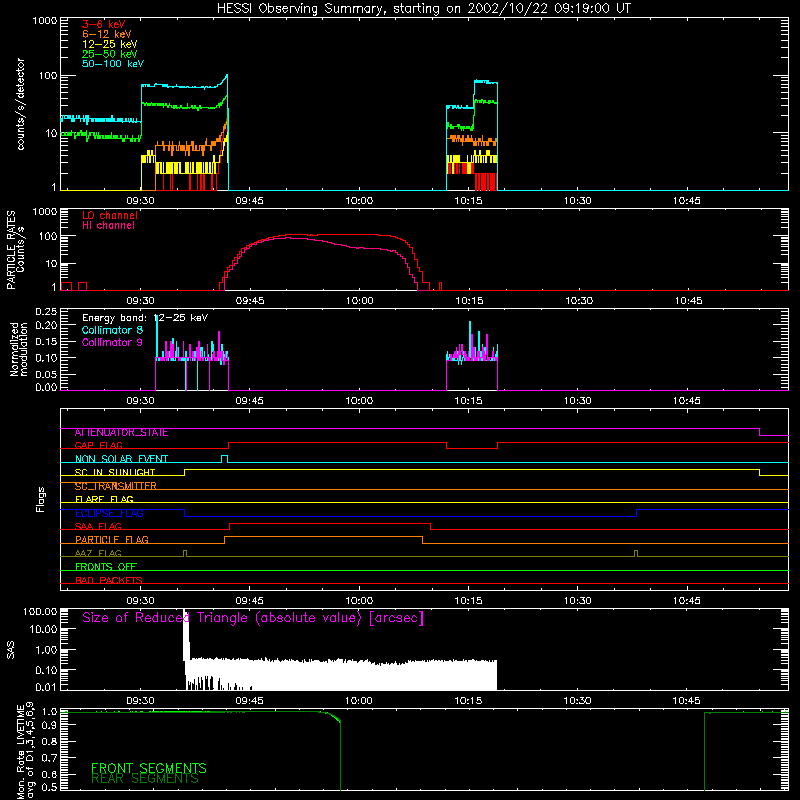
Task: Select the FRONT SEGMENTS legend label
Action: pyautogui.click(x=148, y=768)
